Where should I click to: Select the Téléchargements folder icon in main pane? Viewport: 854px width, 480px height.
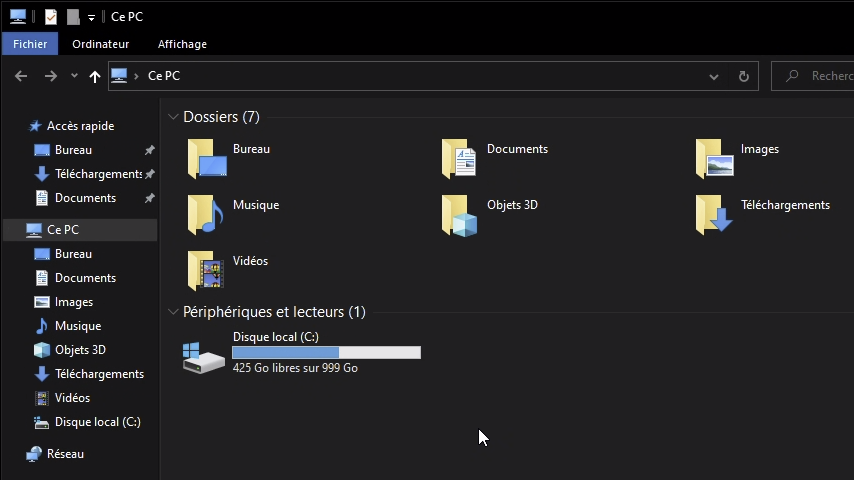(714, 215)
